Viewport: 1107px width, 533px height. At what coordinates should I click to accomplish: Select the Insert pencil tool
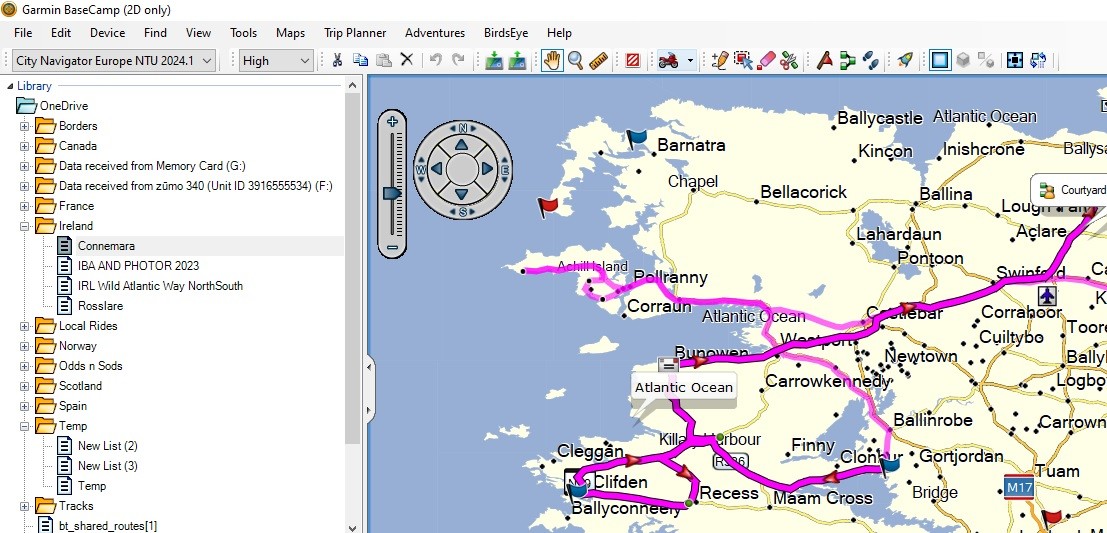(719, 61)
